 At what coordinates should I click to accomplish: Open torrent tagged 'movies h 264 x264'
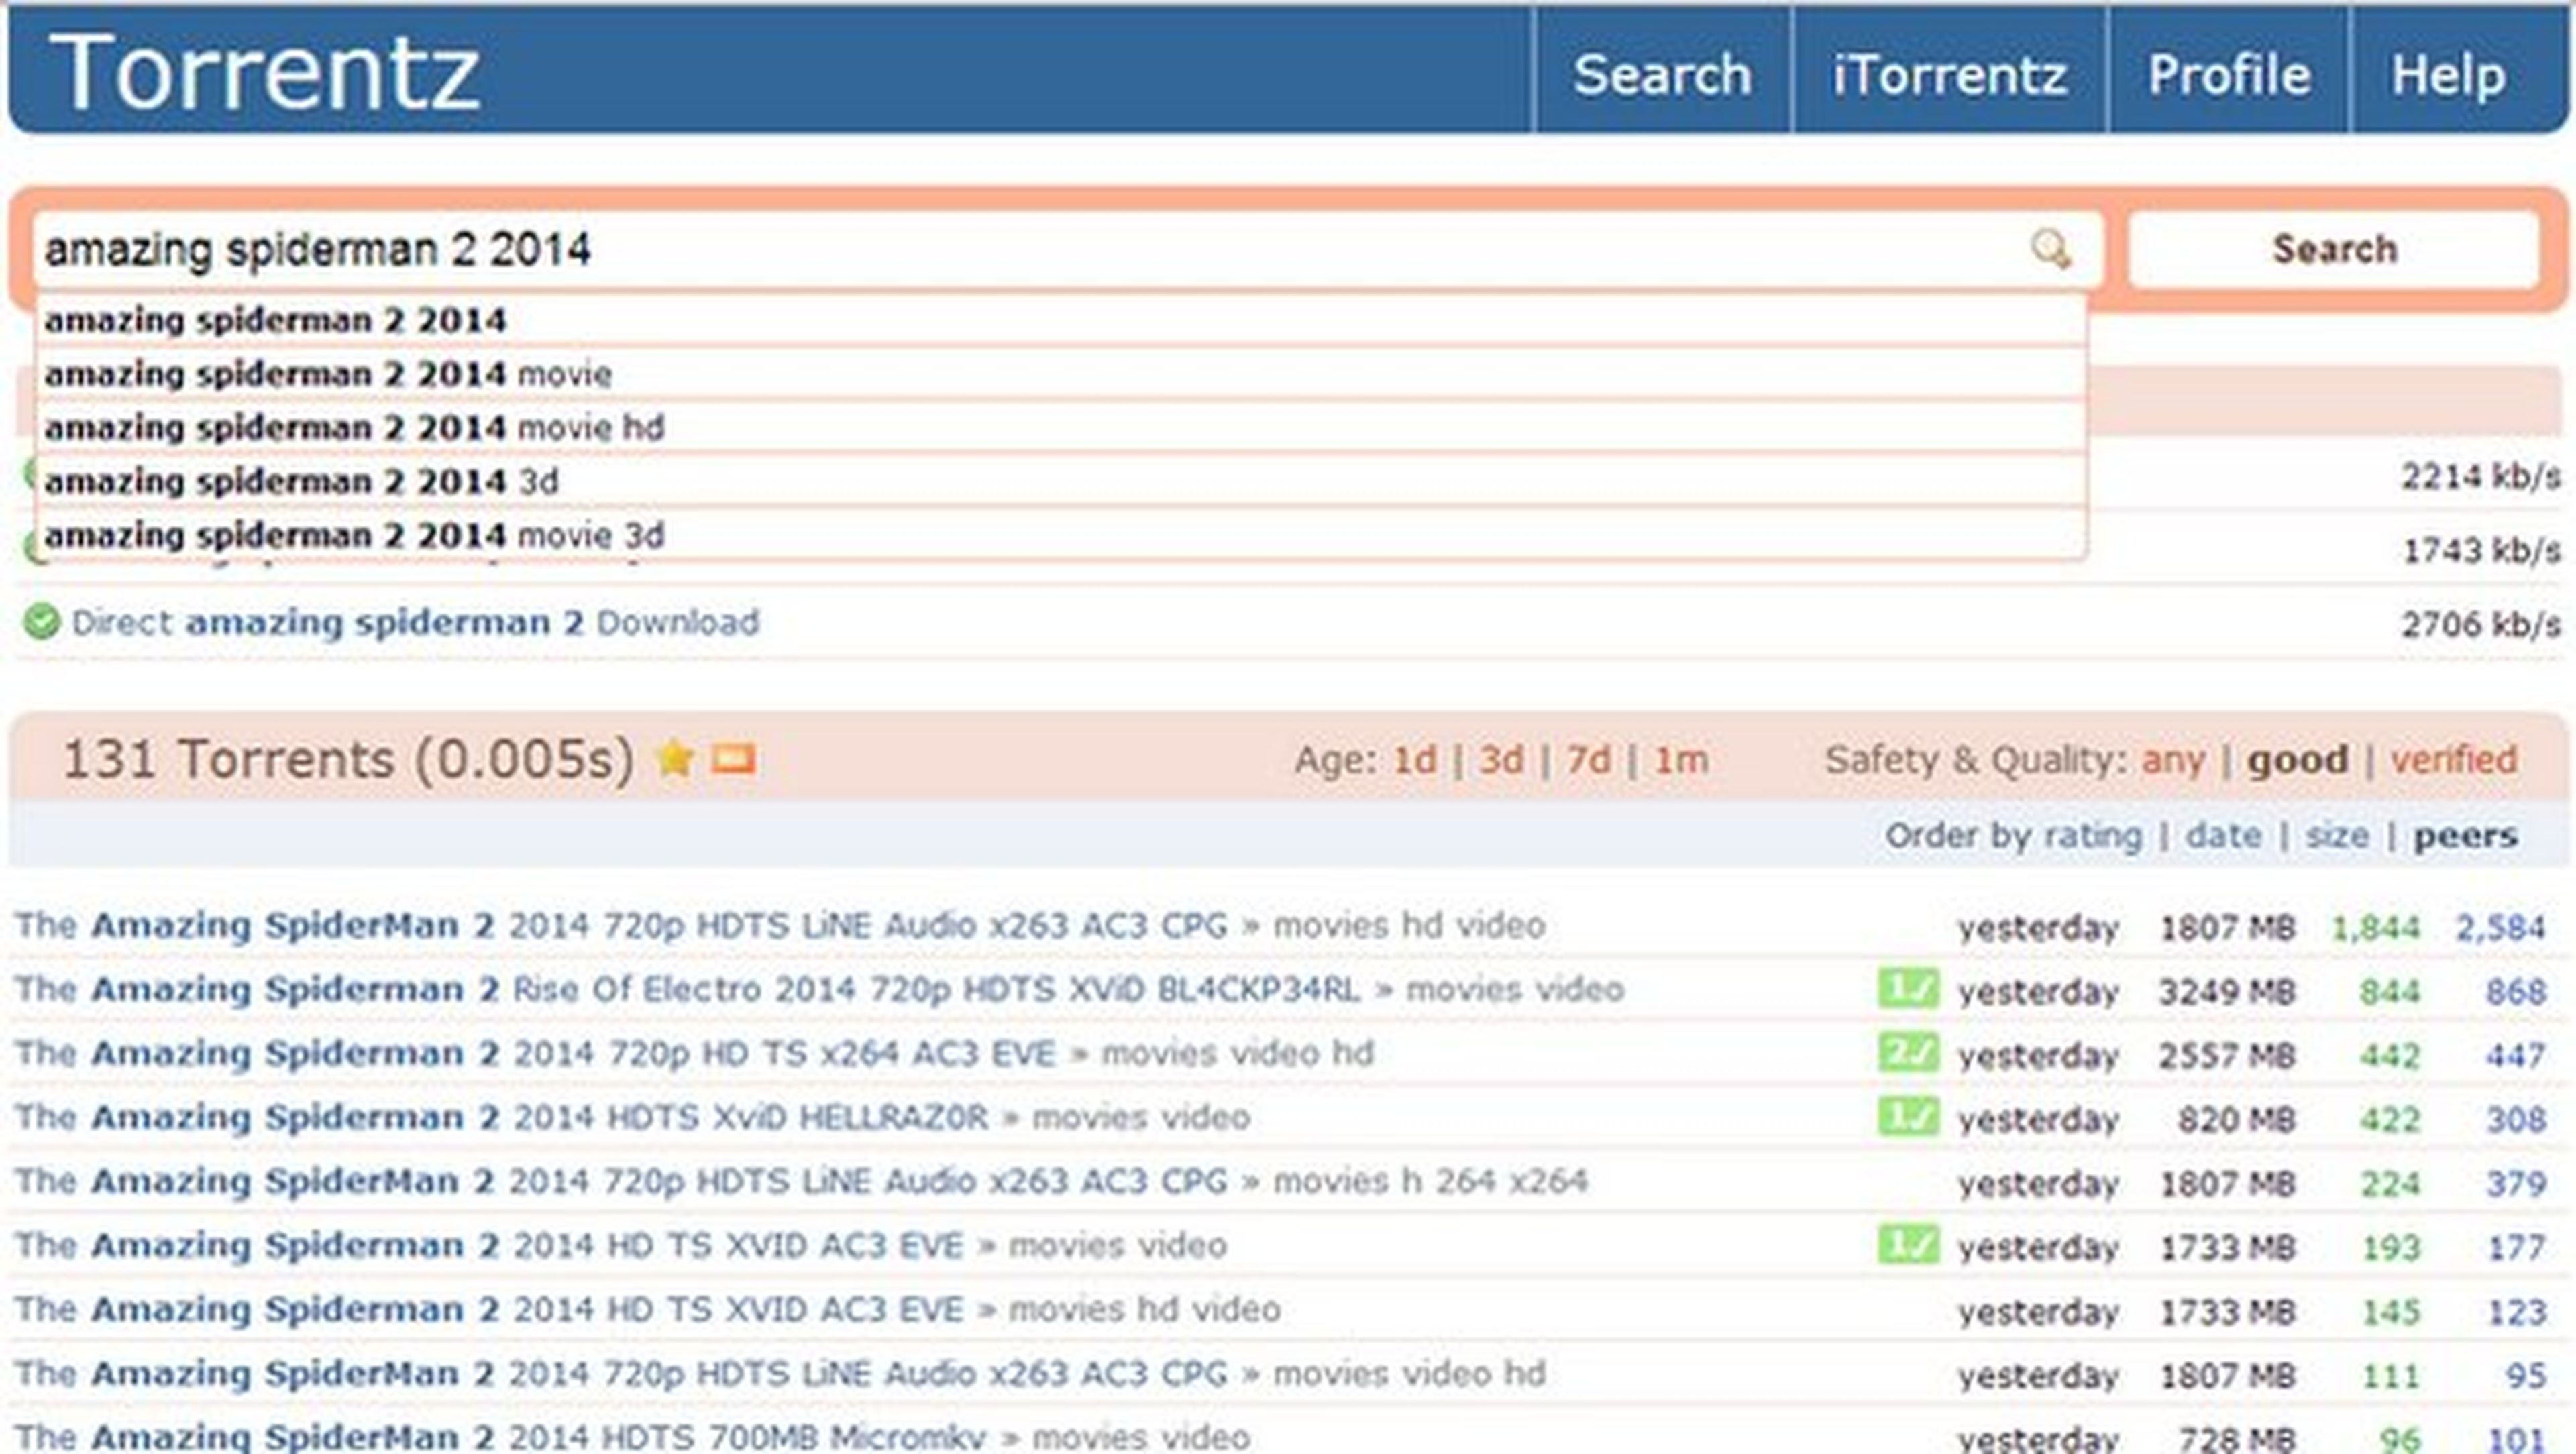pyautogui.click(x=621, y=1182)
